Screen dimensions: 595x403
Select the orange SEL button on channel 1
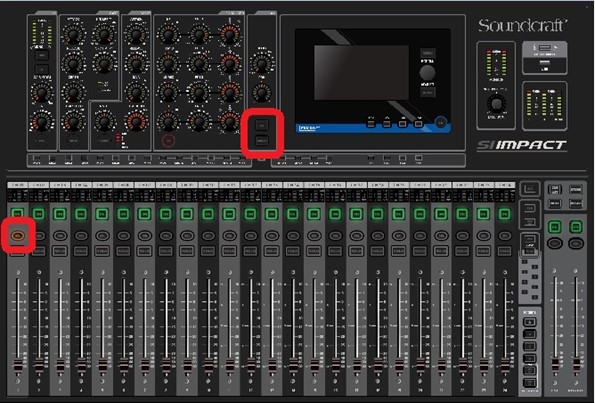(18, 236)
